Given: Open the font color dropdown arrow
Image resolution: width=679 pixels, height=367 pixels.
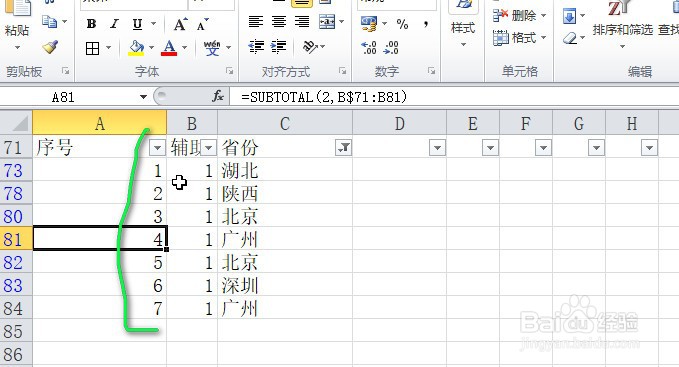Looking at the screenshot, I should pyautogui.click(x=184, y=48).
